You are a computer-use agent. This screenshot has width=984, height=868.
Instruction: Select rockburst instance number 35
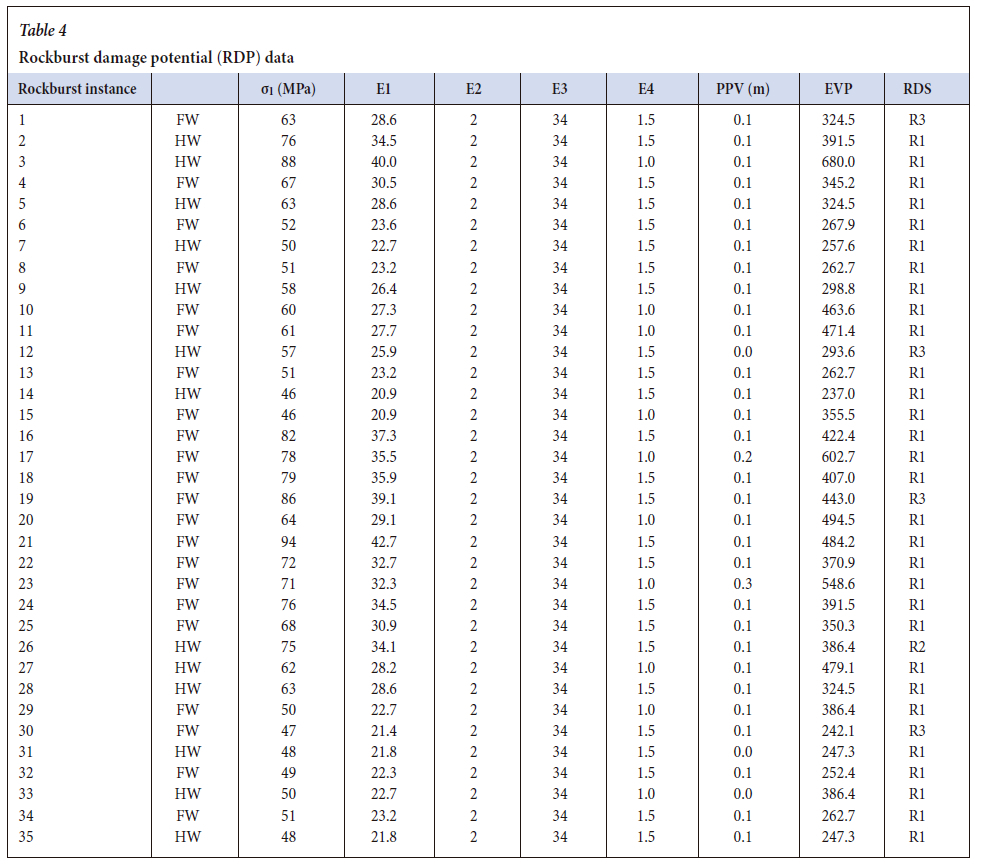(28, 837)
